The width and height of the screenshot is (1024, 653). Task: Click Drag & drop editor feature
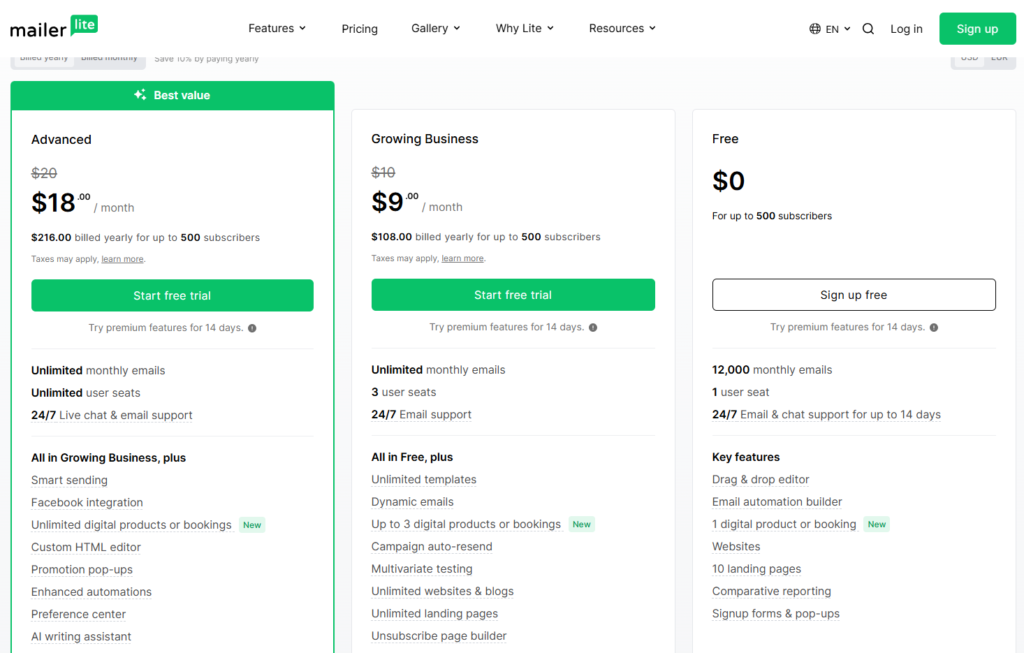tap(760, 479)
